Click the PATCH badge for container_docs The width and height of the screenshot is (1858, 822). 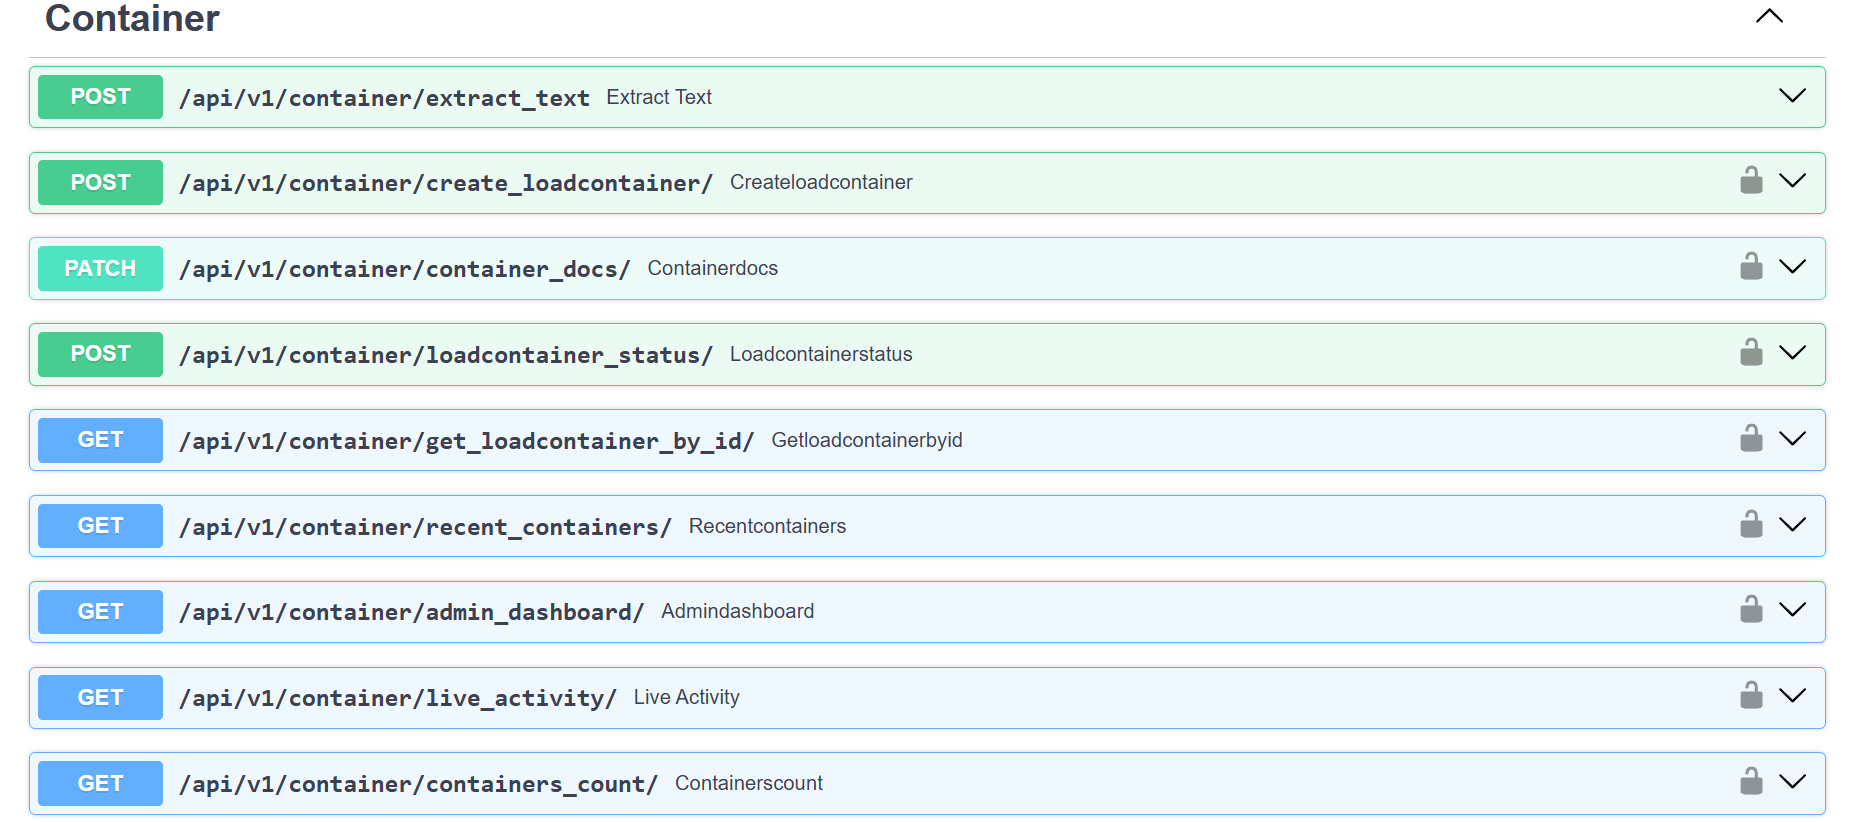(100, 268)
